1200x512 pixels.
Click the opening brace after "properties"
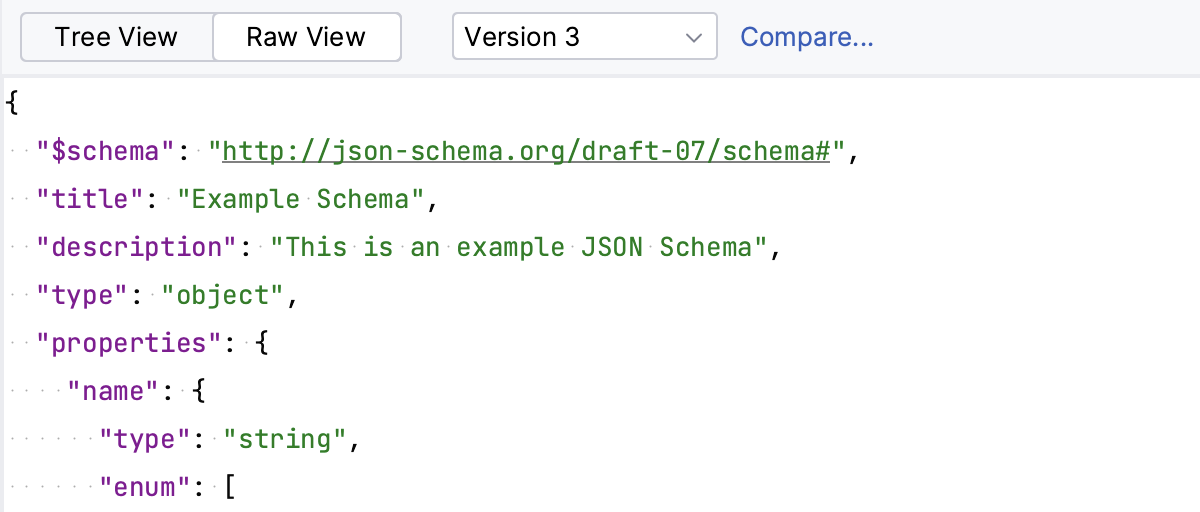click(x=263, y=343)
